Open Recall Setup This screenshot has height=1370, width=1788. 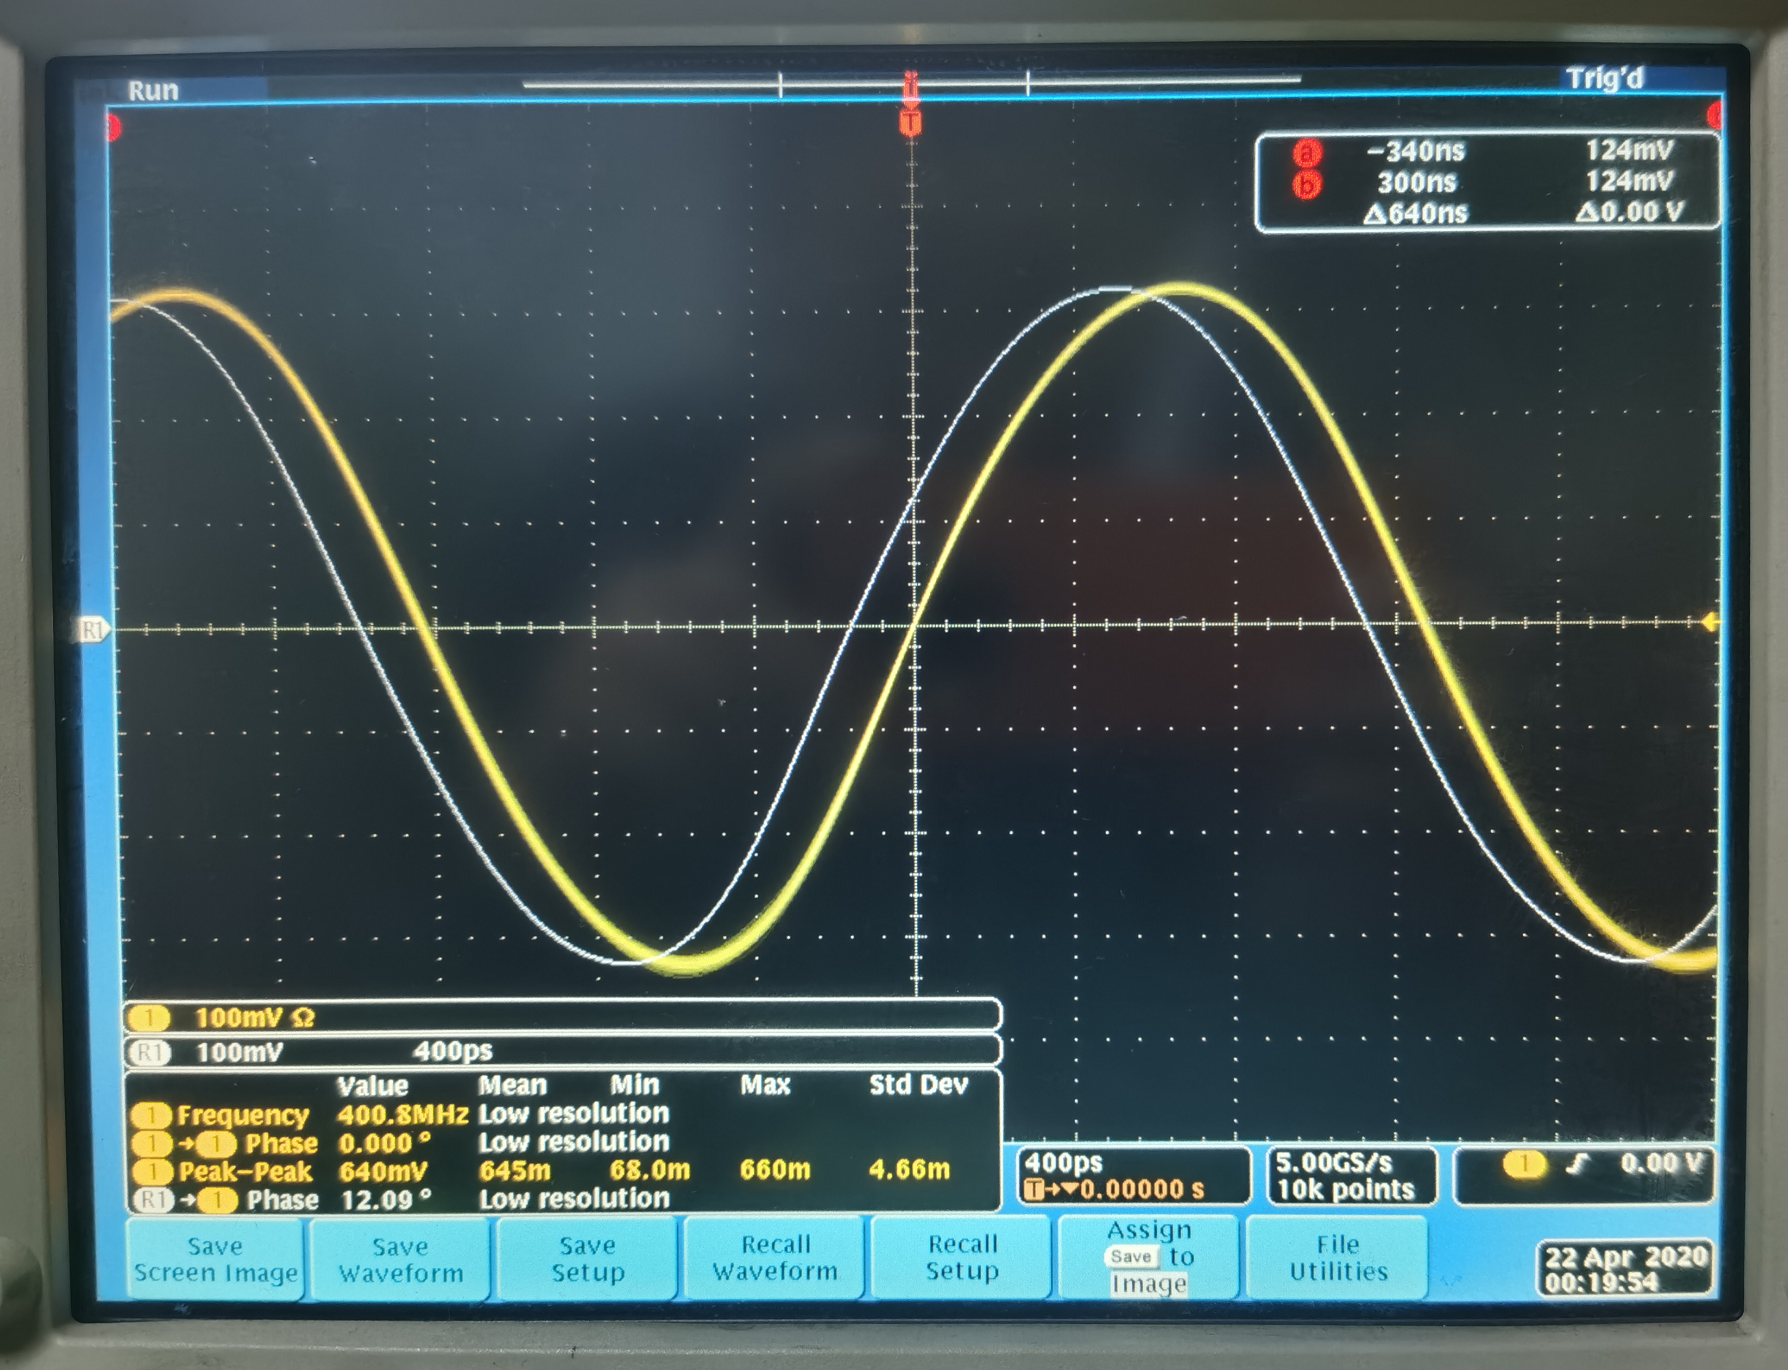(x=962, y=1257)
